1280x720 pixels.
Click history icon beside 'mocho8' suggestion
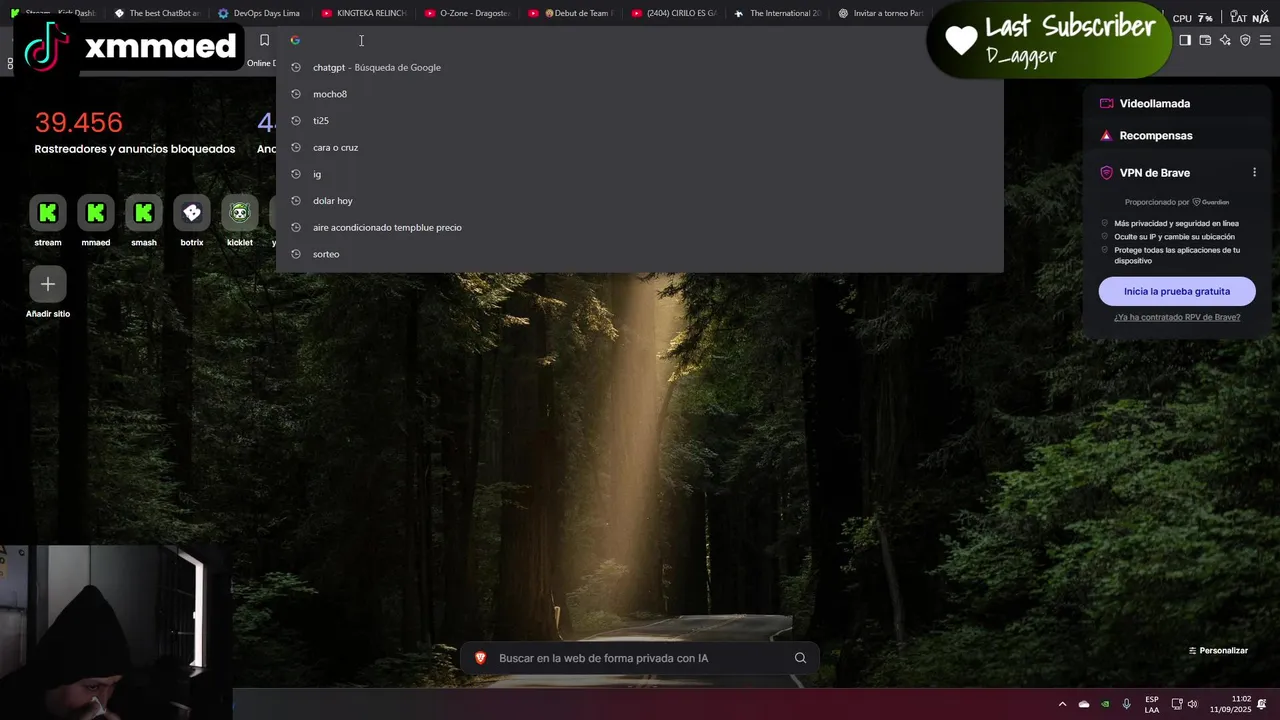[296, 94]
